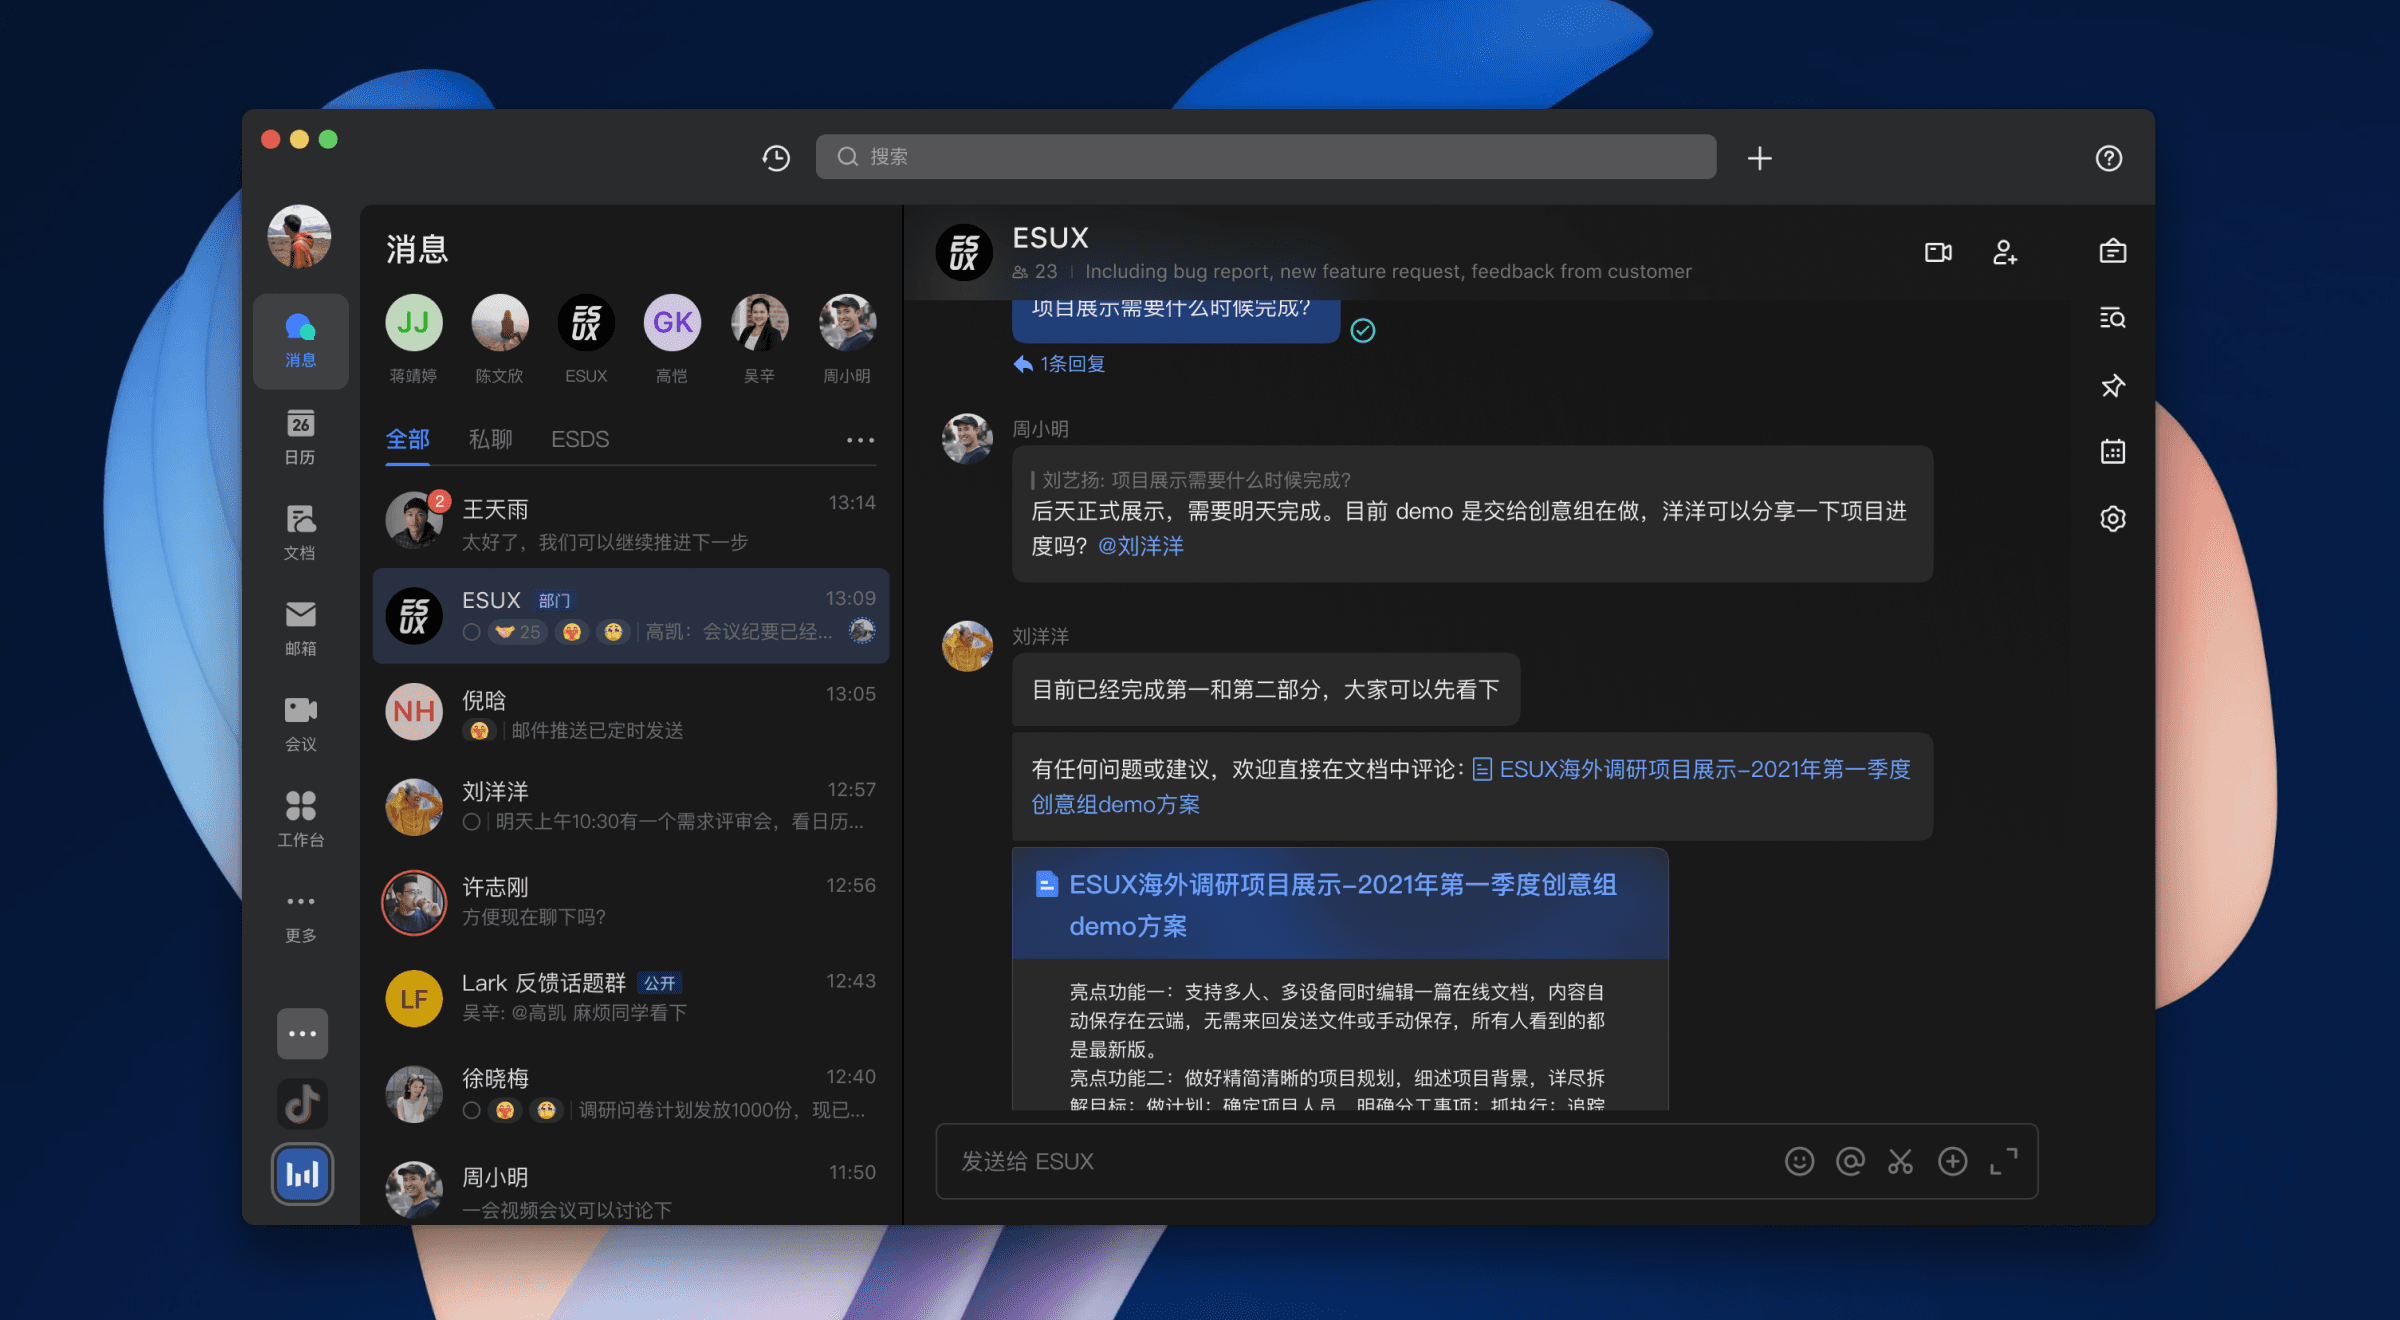Open the 倪晗 conversation
This screenshot has height=1320, width=2400.
pyautogui.click(x=630, y=713)
